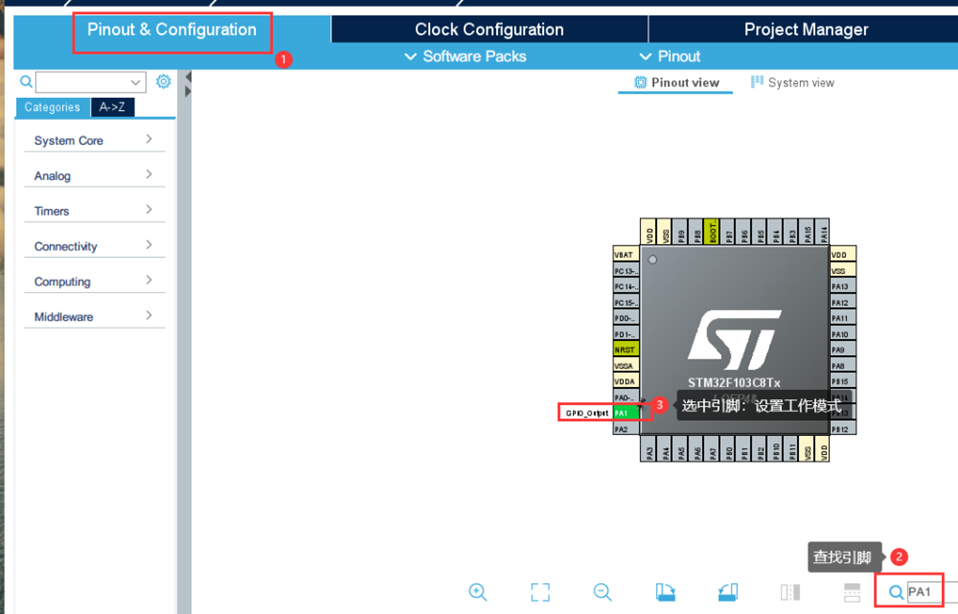Image resolution: width=958 pixels, height=614 pixels.
Task: Click the pin search magnifier icon
Action: [896, 592]
